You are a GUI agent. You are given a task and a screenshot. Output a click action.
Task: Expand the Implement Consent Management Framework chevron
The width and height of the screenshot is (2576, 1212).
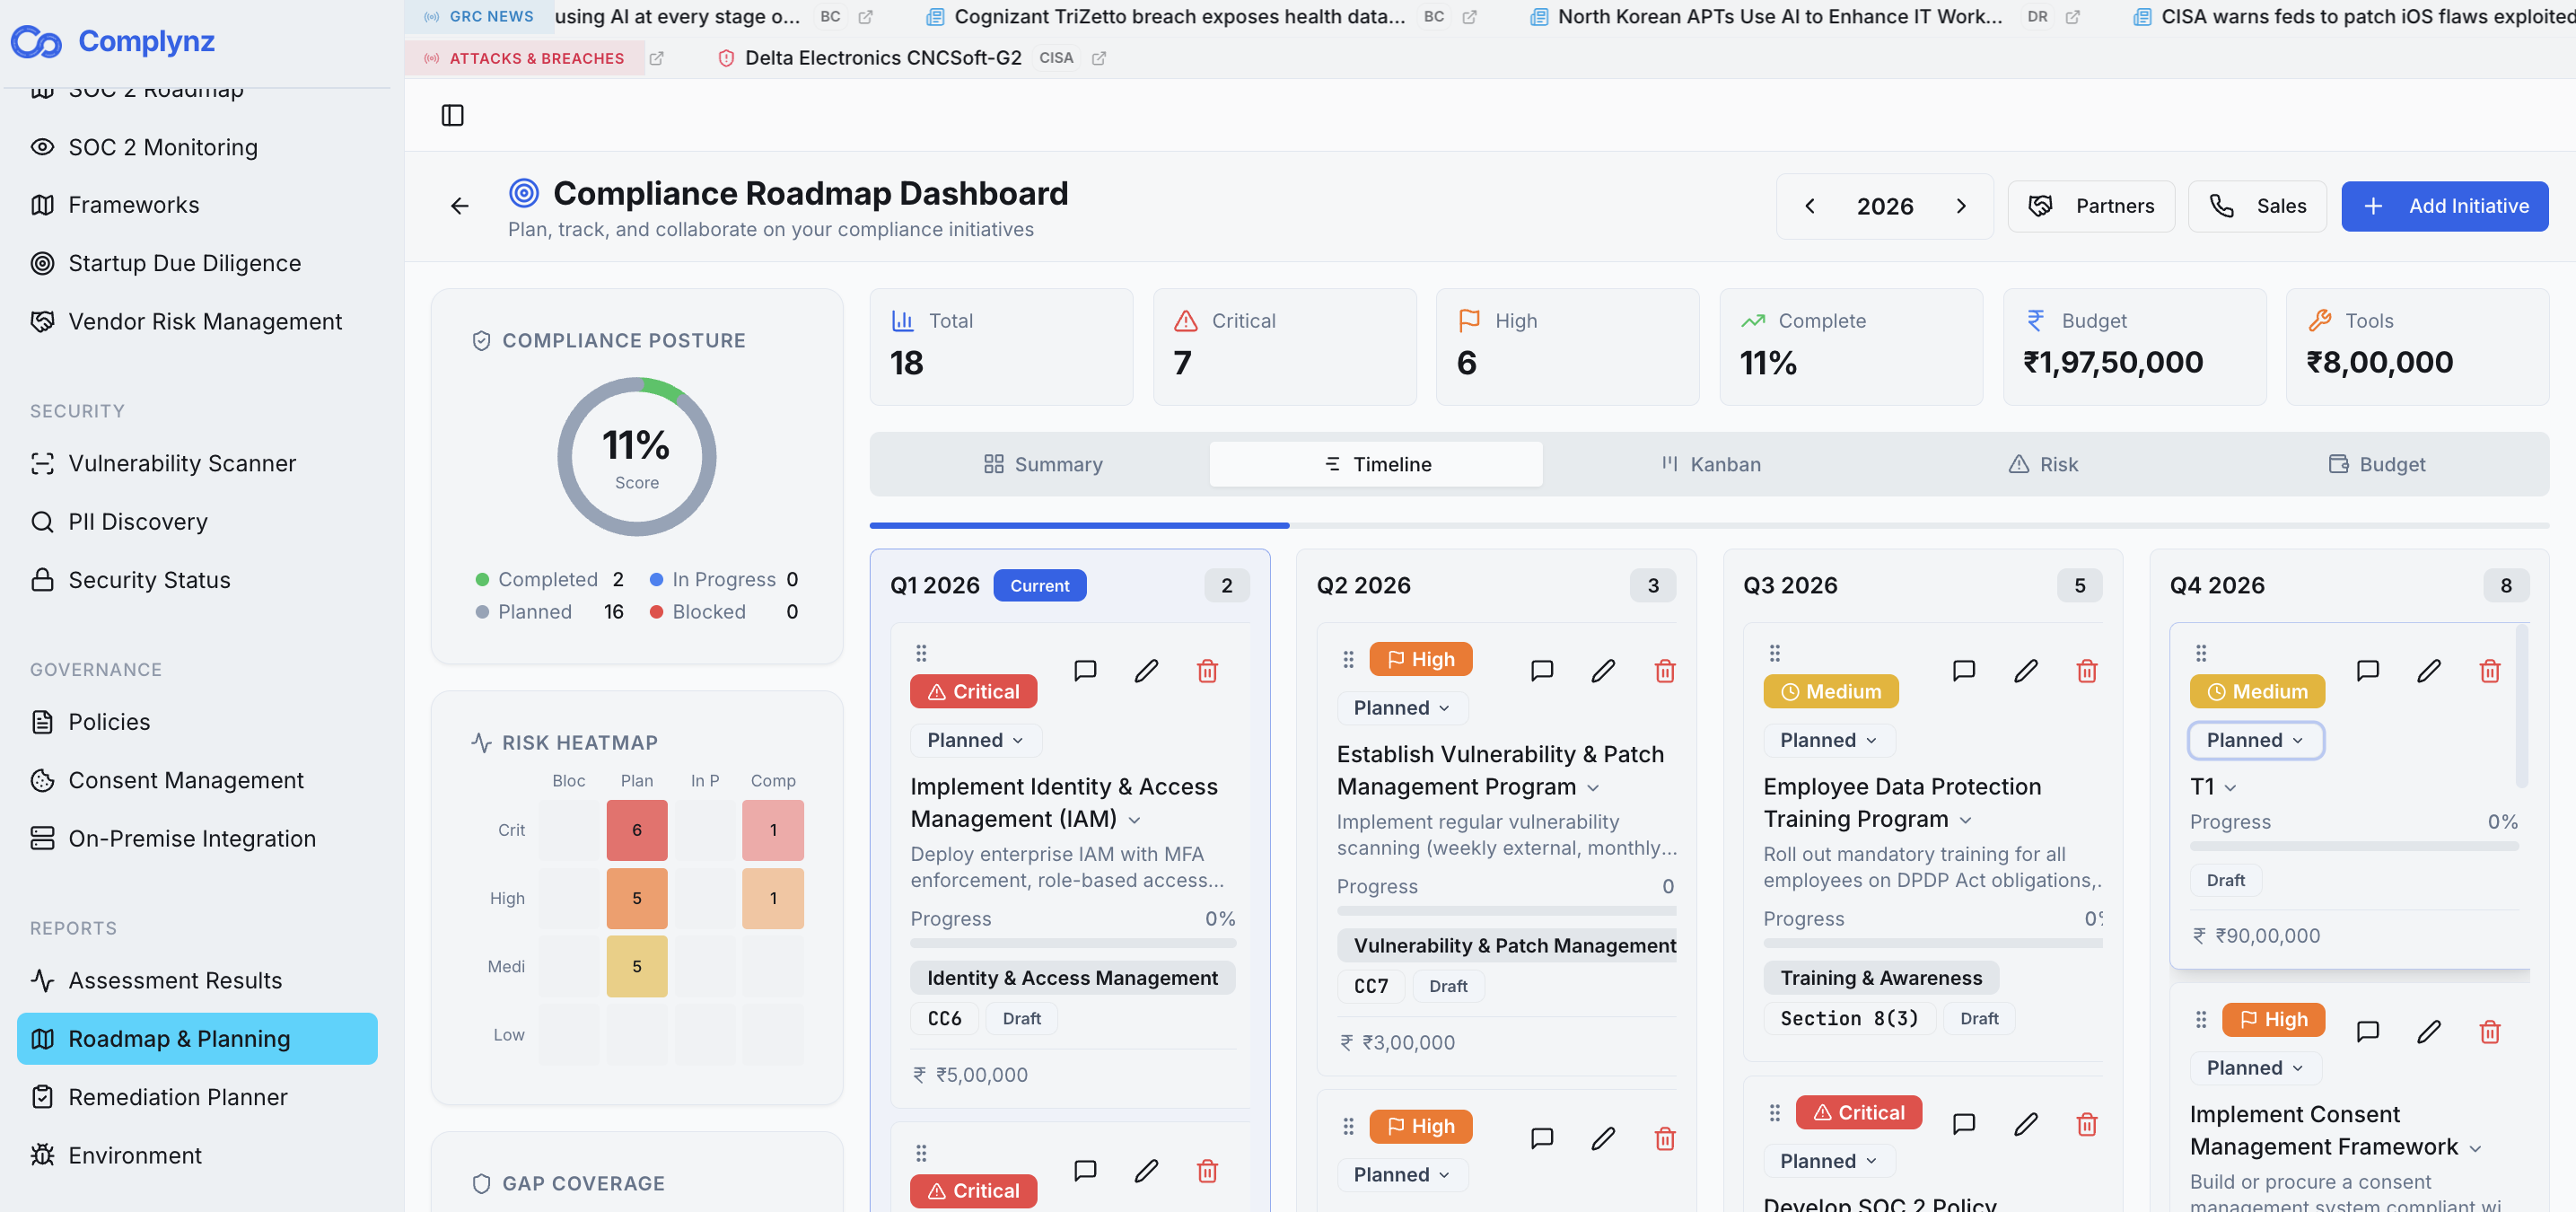(x=2476, y=1148)
